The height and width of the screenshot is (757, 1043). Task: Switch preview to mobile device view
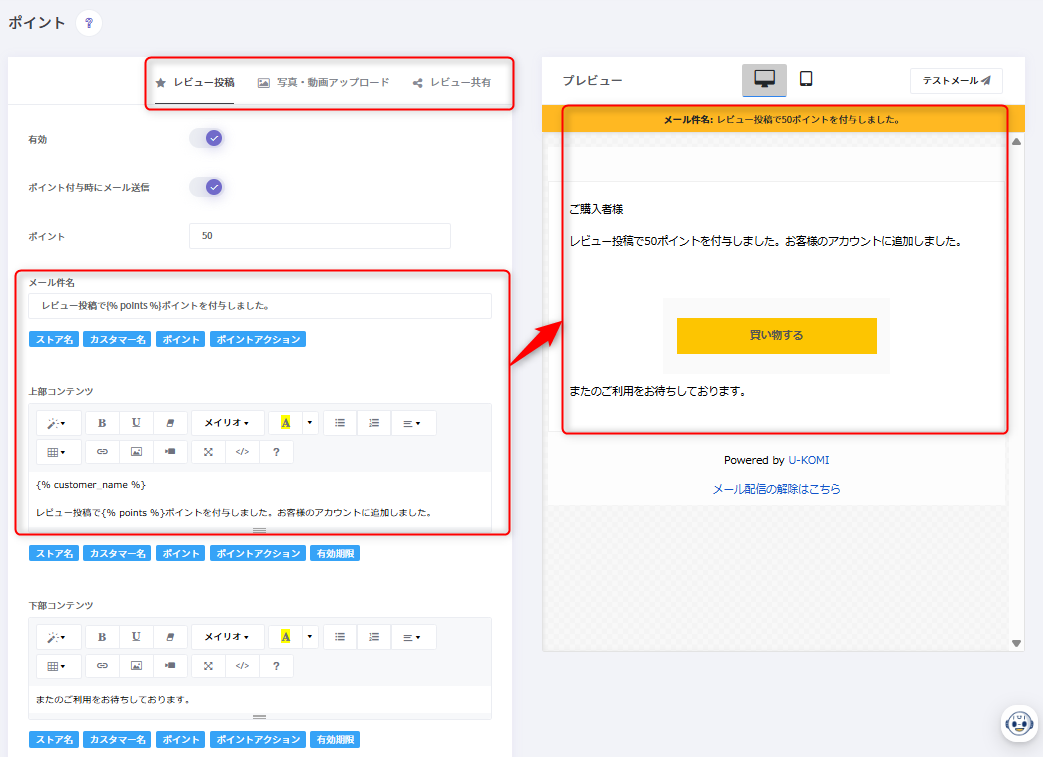tap(805, 80)
